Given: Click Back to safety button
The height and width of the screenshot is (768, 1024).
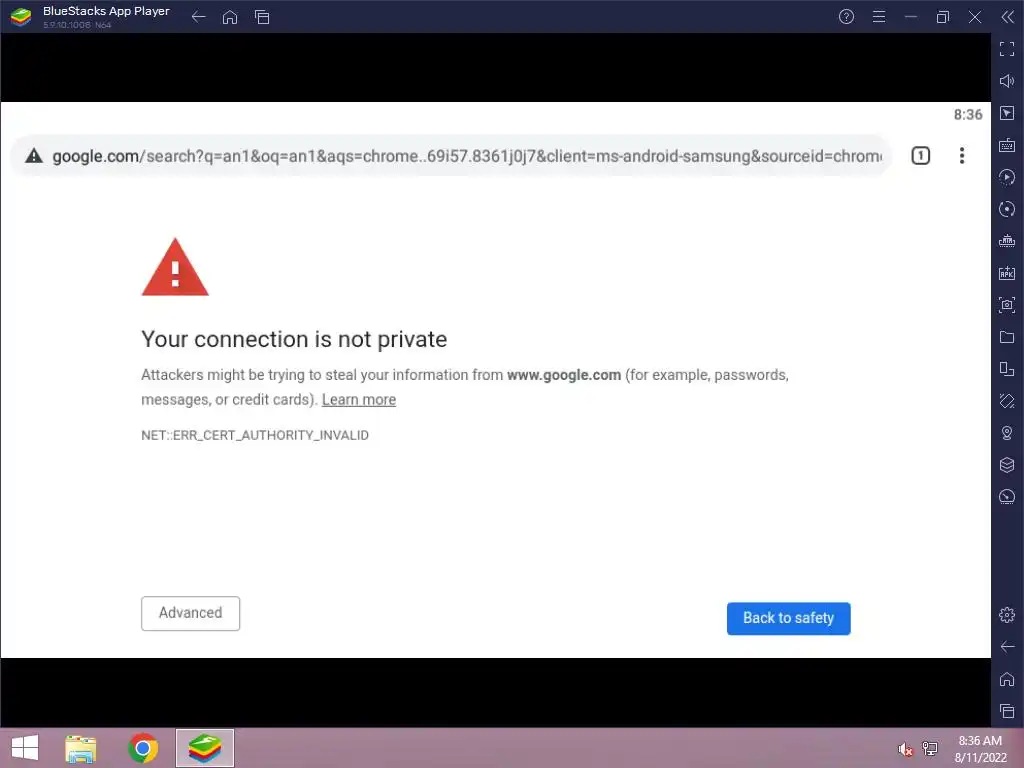Looking at the screenshot, I should tap(788, 618).
